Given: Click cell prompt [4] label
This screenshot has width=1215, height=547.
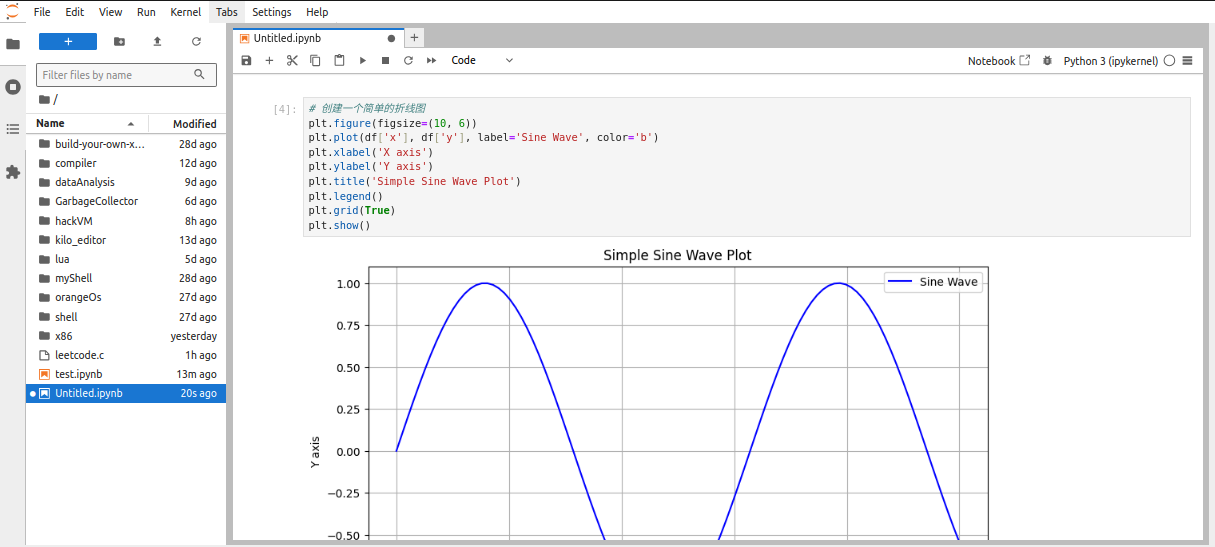Looking at the screenshot, I should point(284,109).
